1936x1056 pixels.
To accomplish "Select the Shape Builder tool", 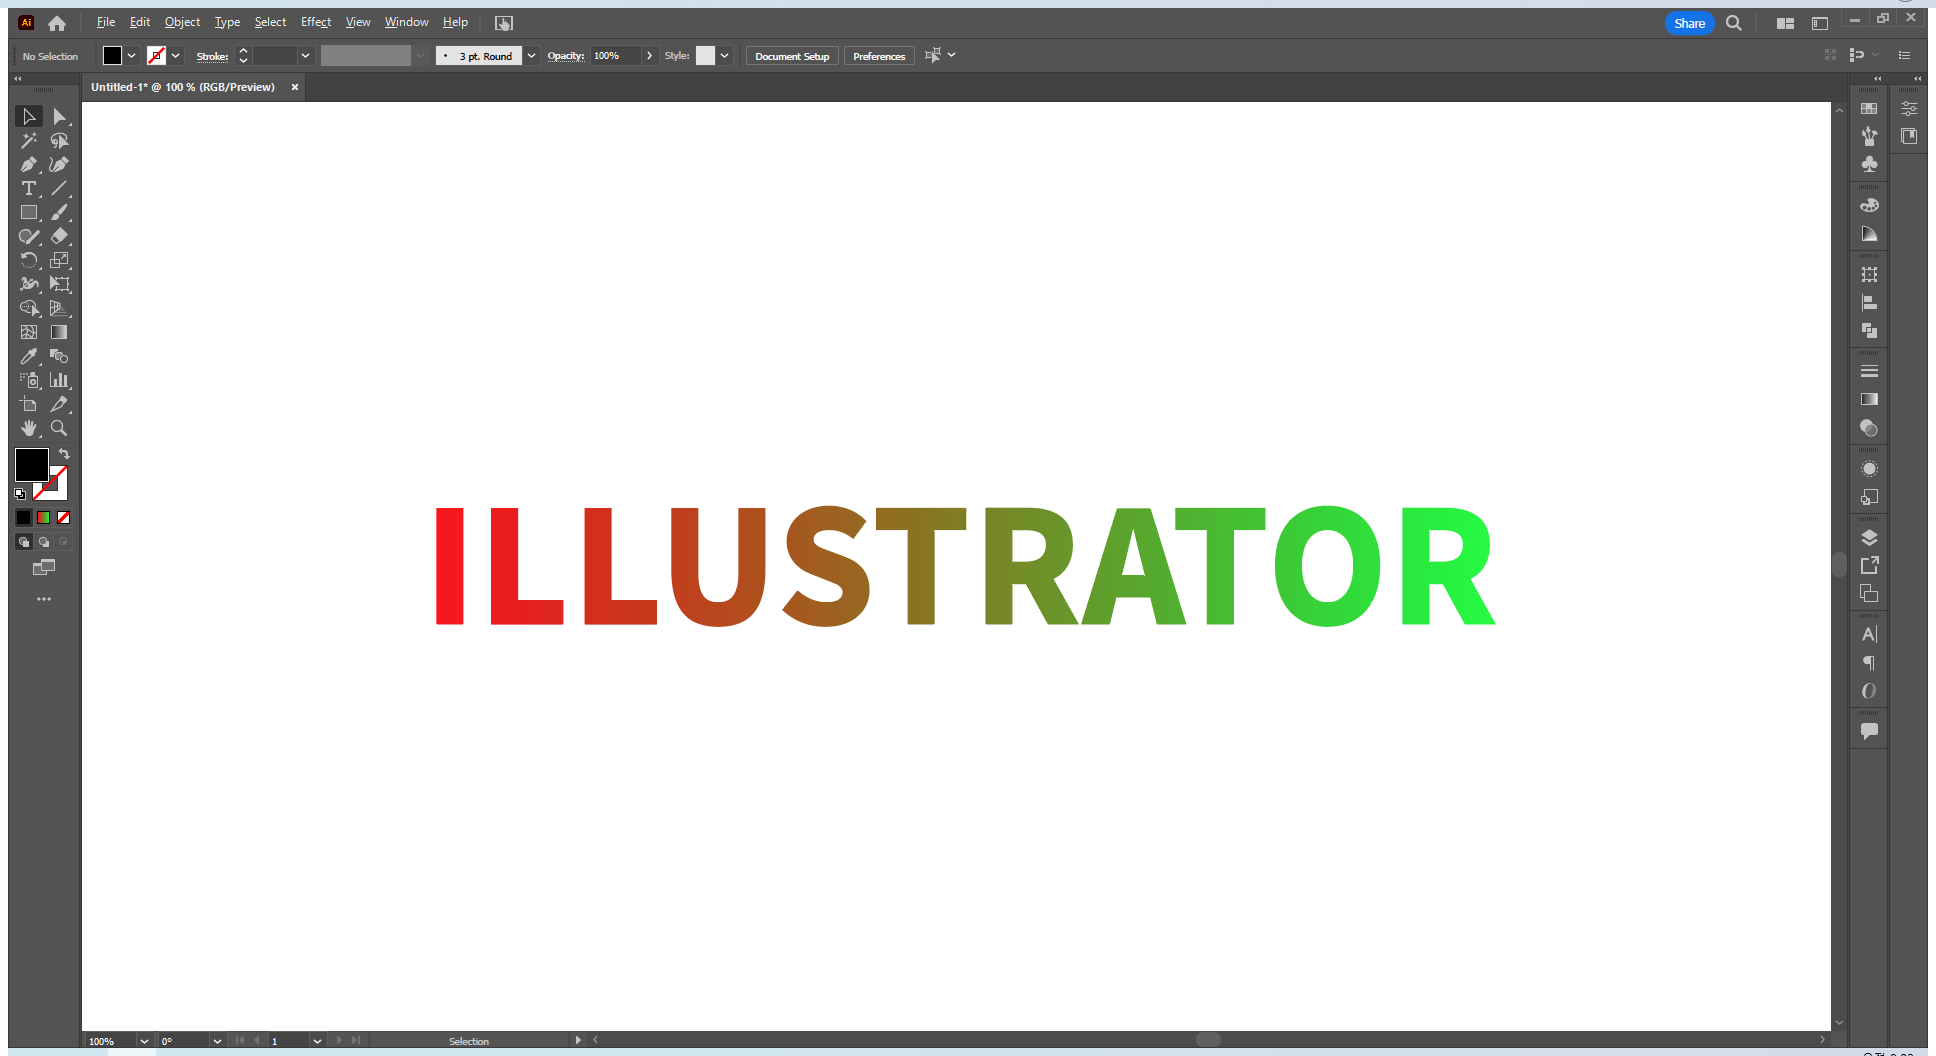I will [29, 309].
